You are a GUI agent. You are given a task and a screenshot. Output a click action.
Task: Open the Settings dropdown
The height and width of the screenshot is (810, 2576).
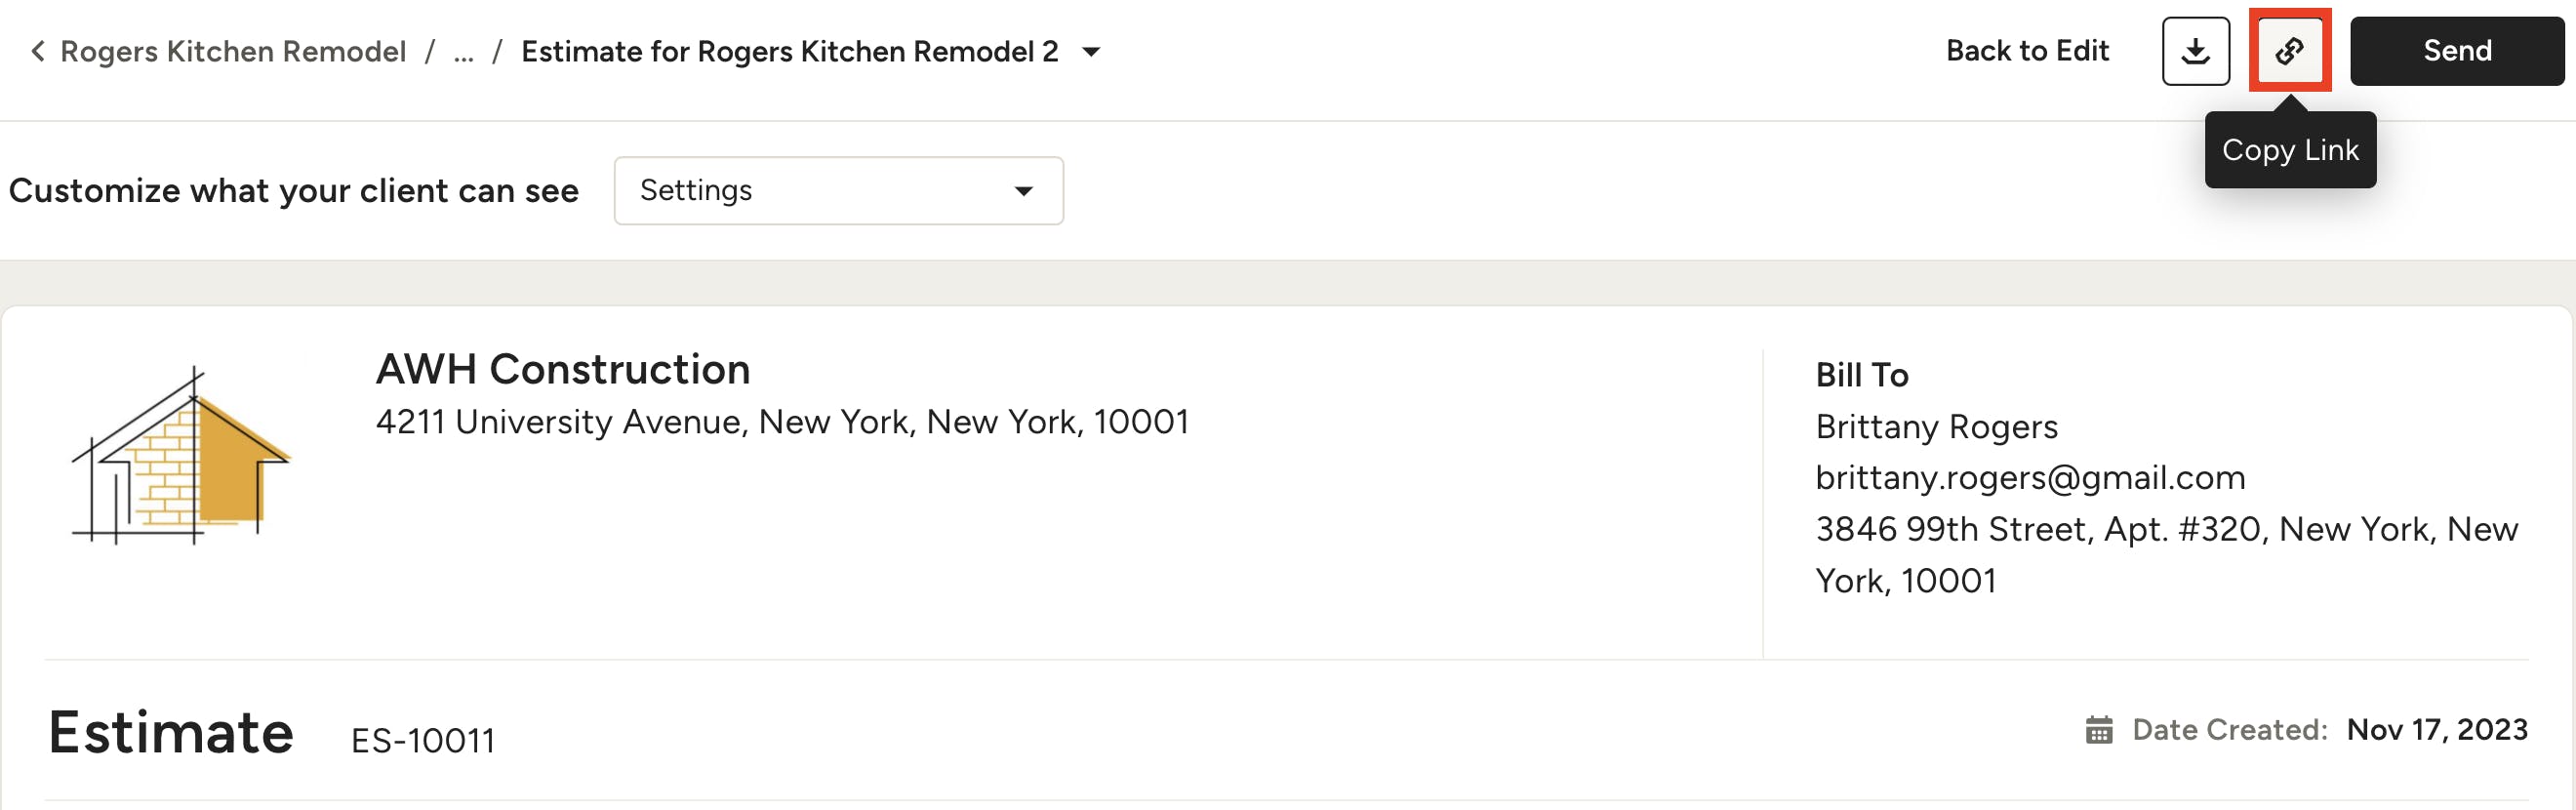coord(838,190)
